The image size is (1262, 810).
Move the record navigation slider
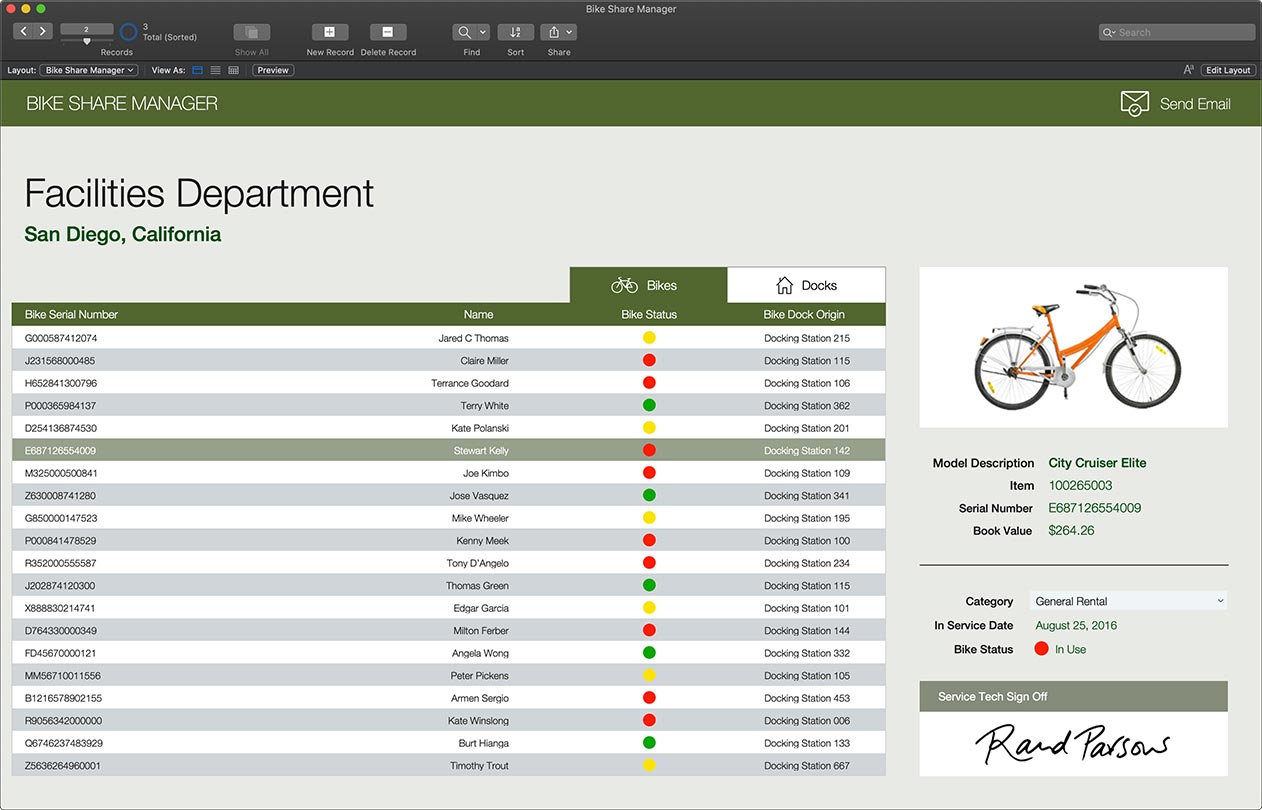click(87, 42)
